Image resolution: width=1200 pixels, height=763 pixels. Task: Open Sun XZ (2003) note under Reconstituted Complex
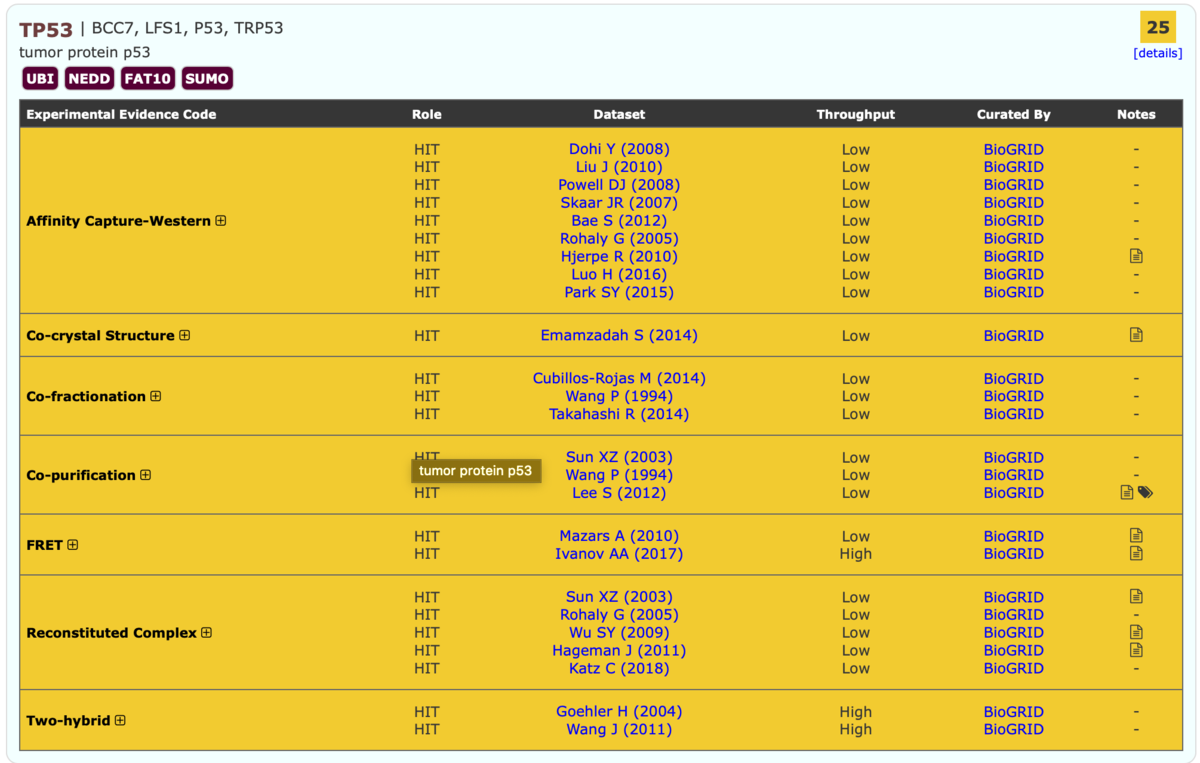1136,596
